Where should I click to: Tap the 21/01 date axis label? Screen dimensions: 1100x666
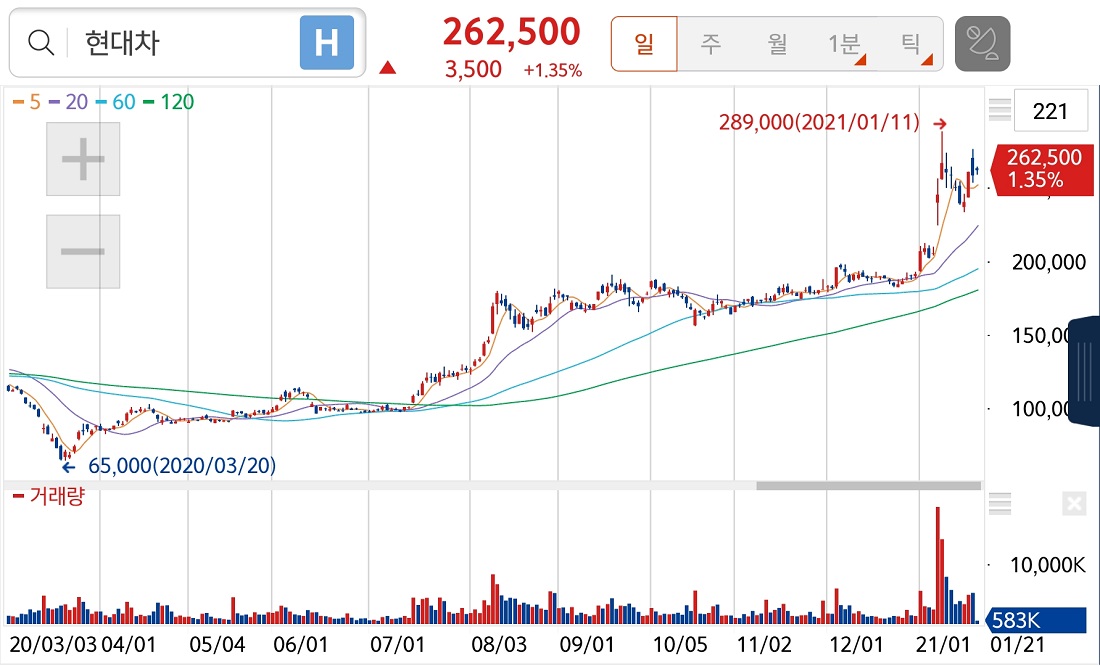pos(944,644)
